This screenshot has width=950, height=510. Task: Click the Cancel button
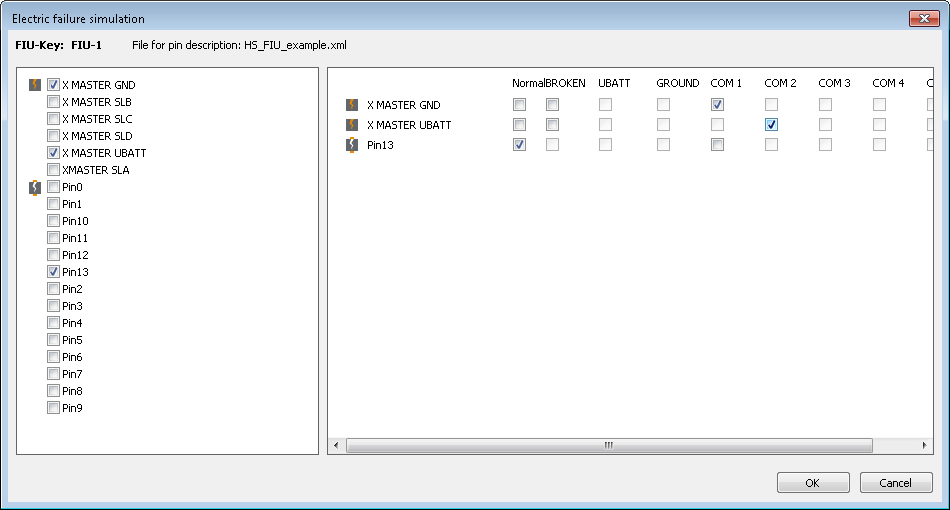895,483
